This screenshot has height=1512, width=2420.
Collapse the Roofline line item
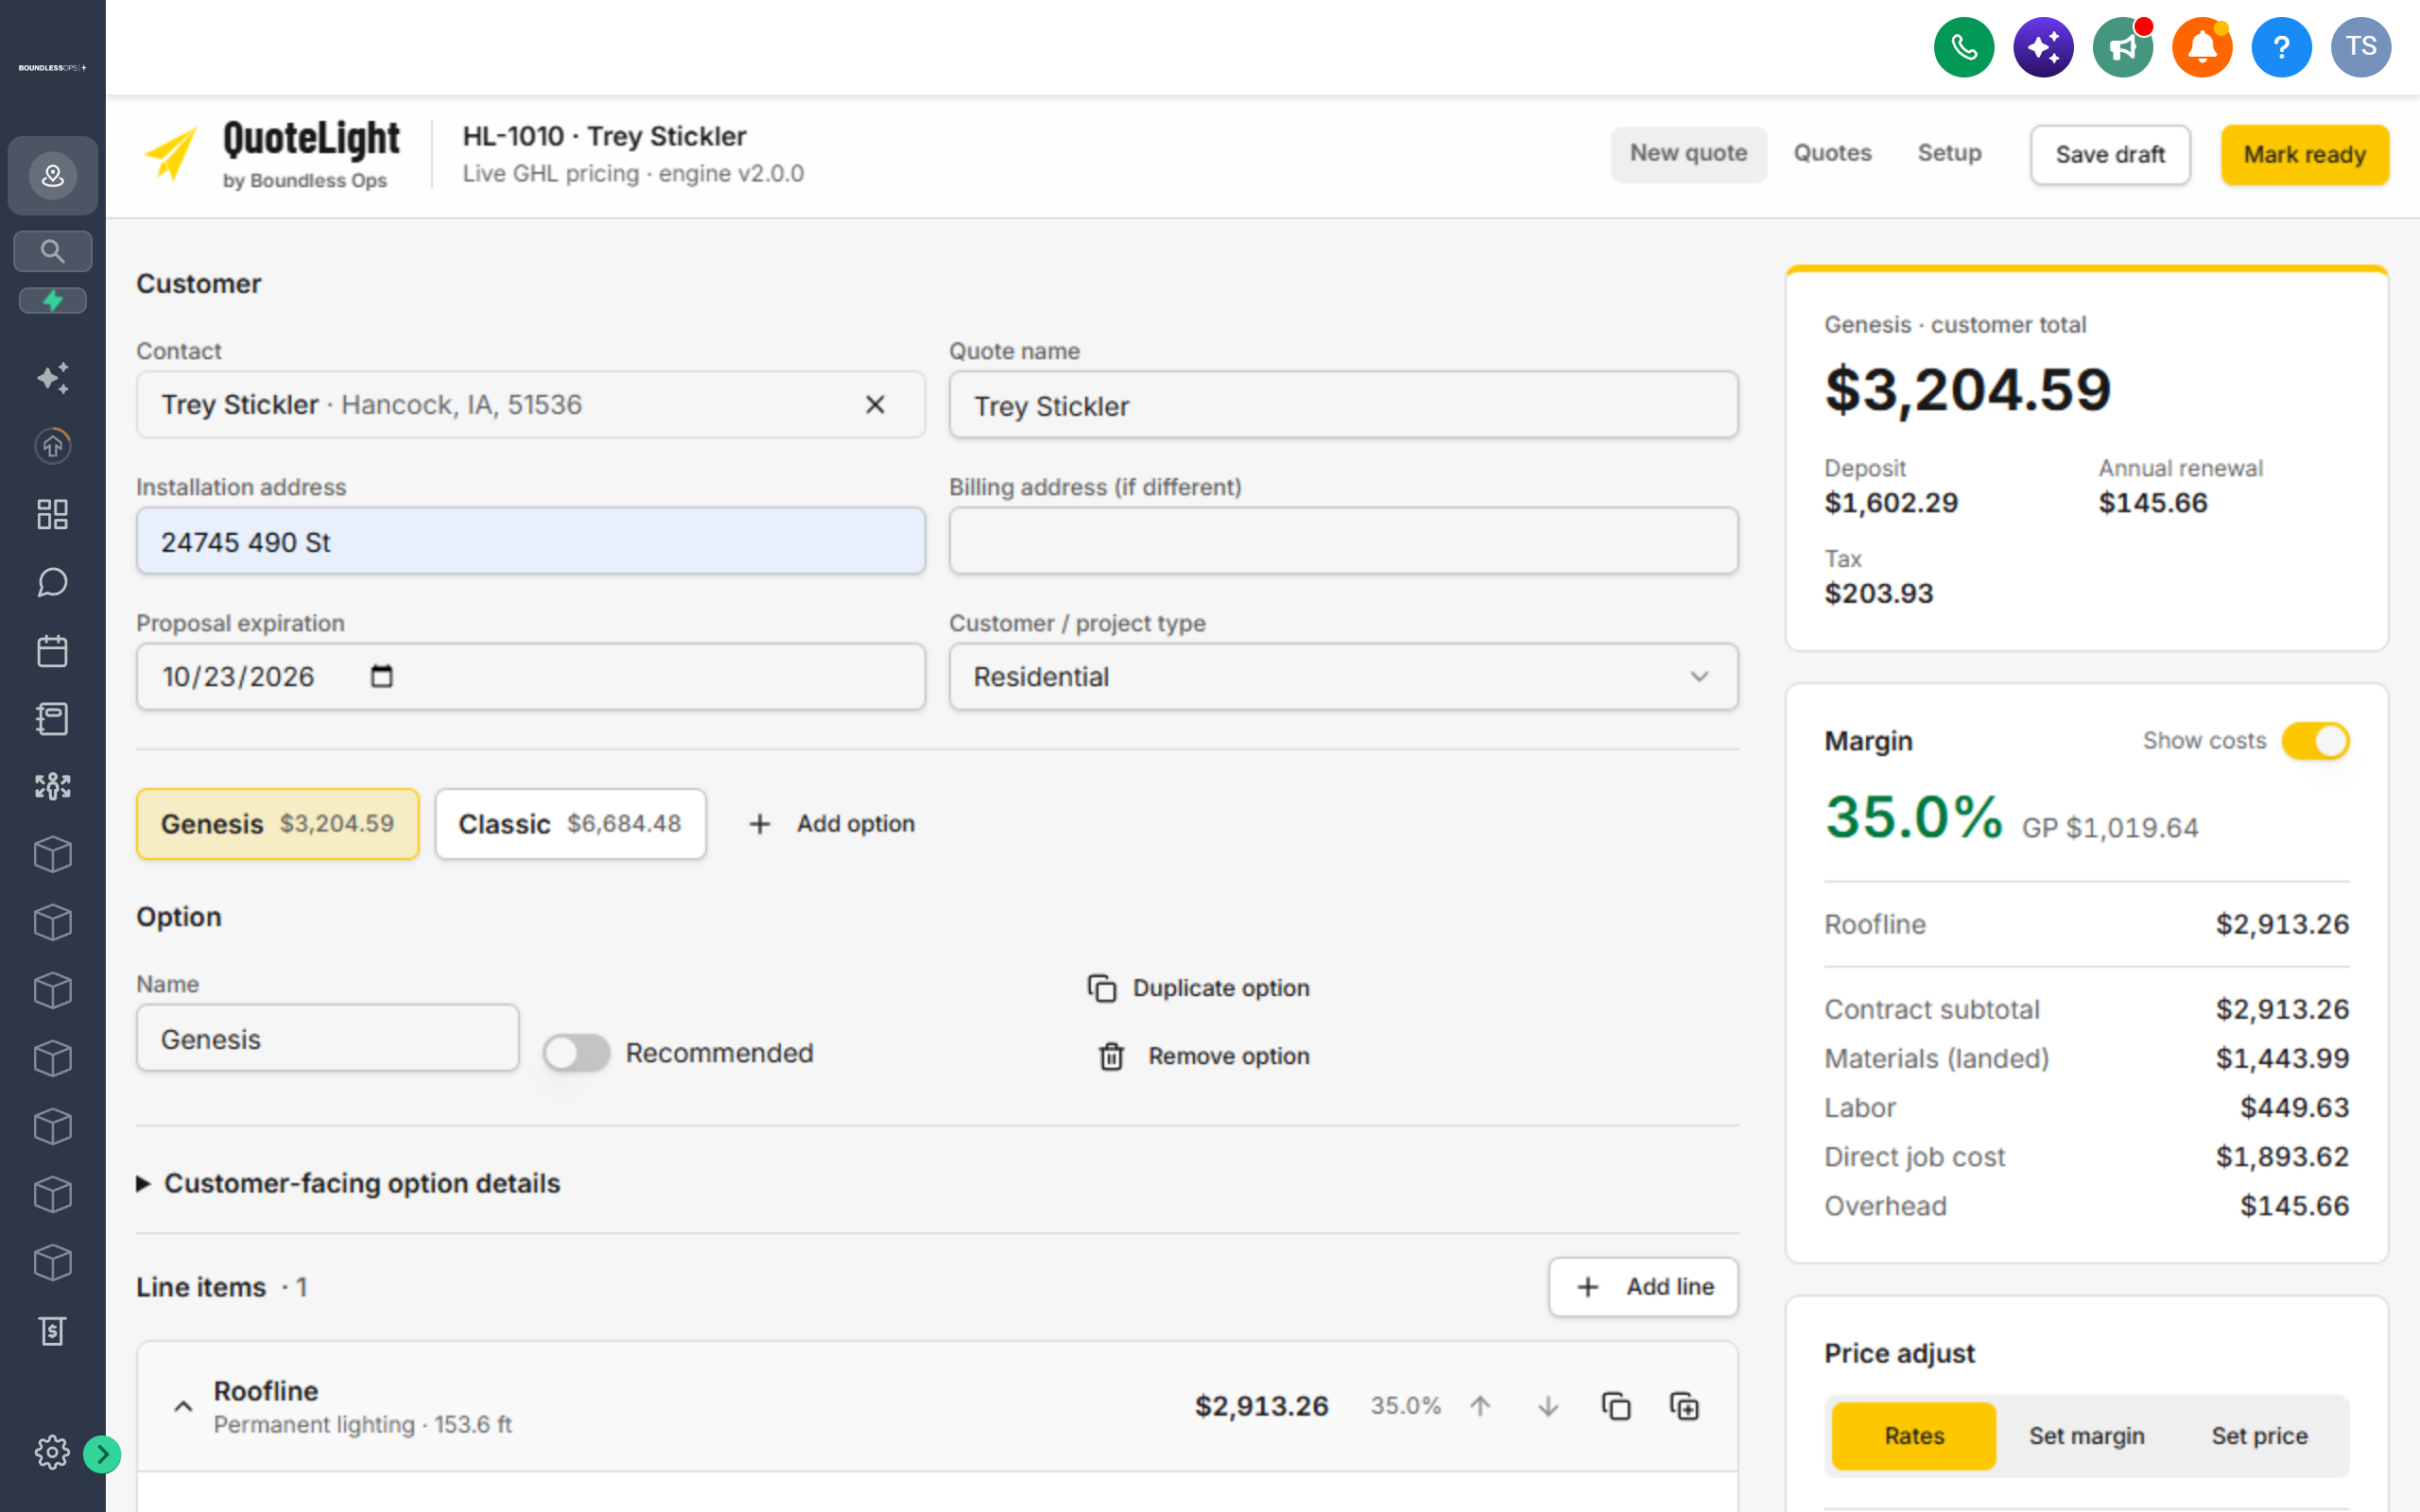pos(183,1406)
